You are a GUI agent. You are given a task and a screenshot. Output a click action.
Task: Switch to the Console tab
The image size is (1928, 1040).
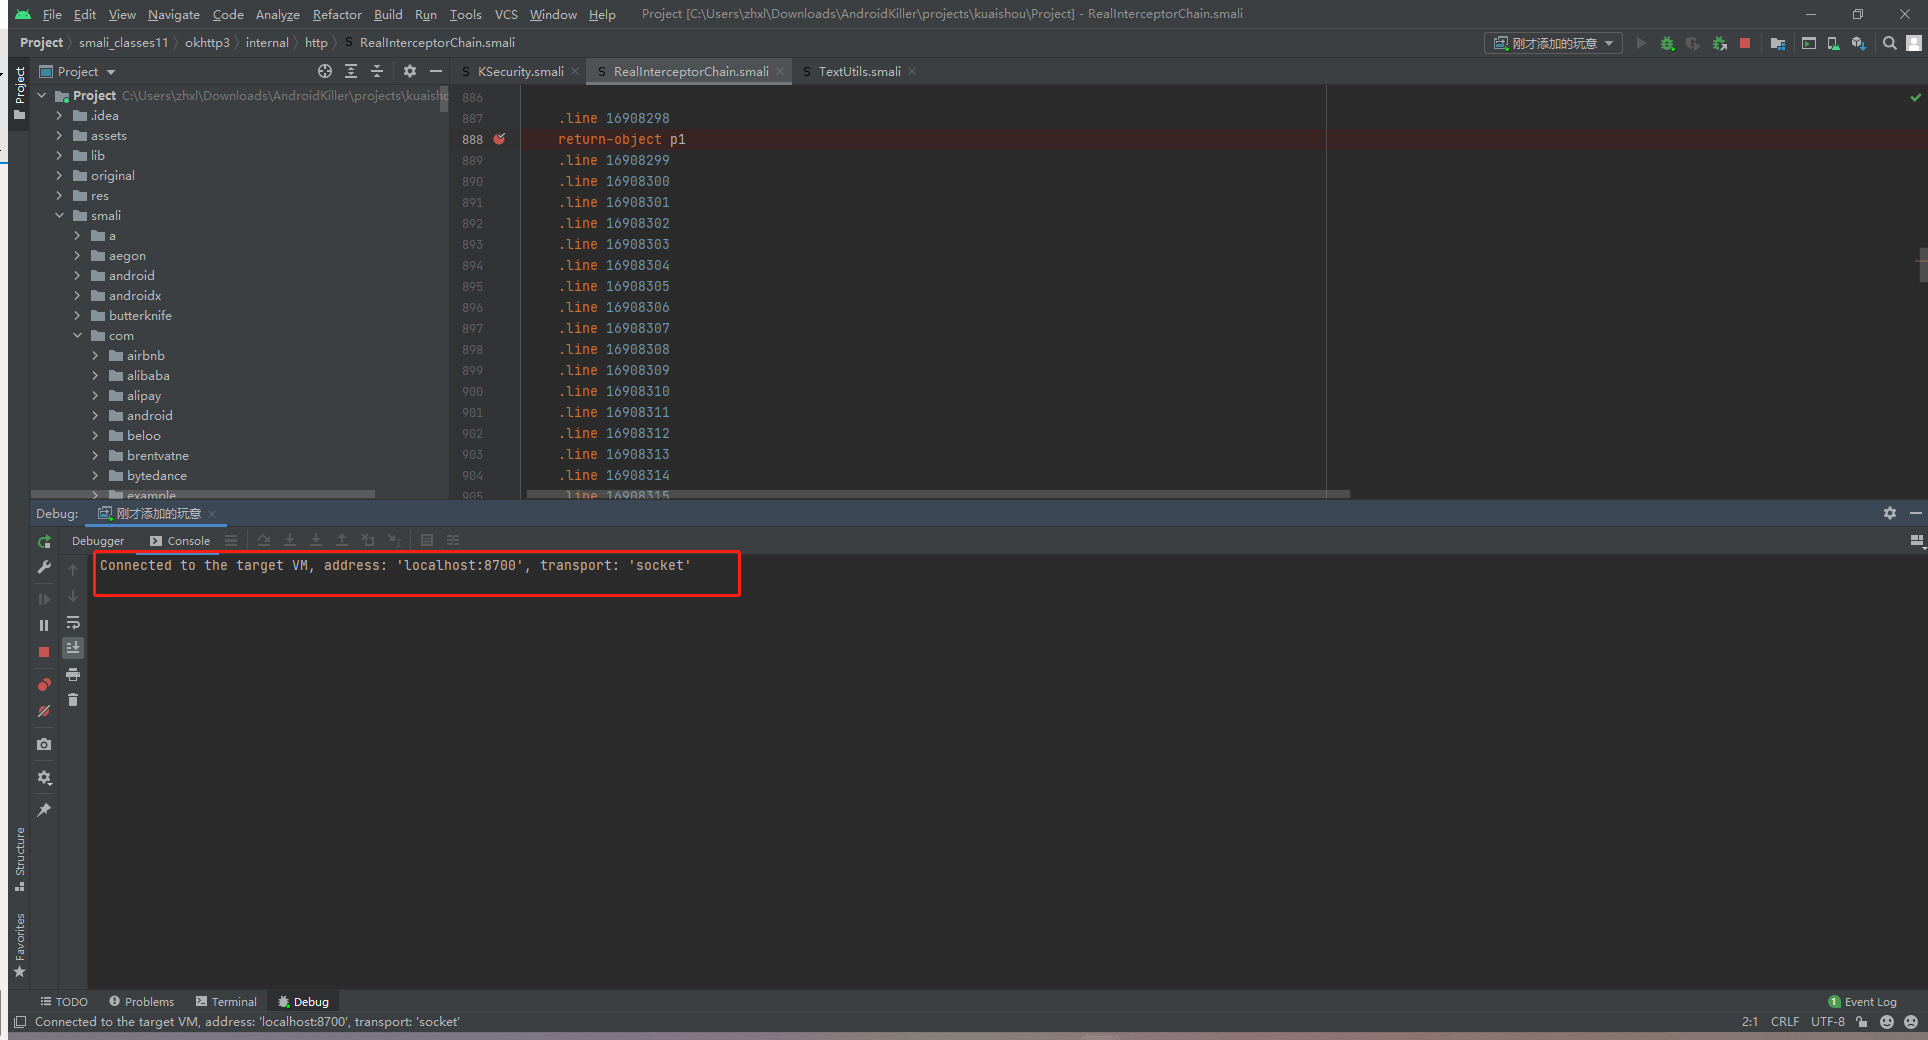tap(180, 541)
